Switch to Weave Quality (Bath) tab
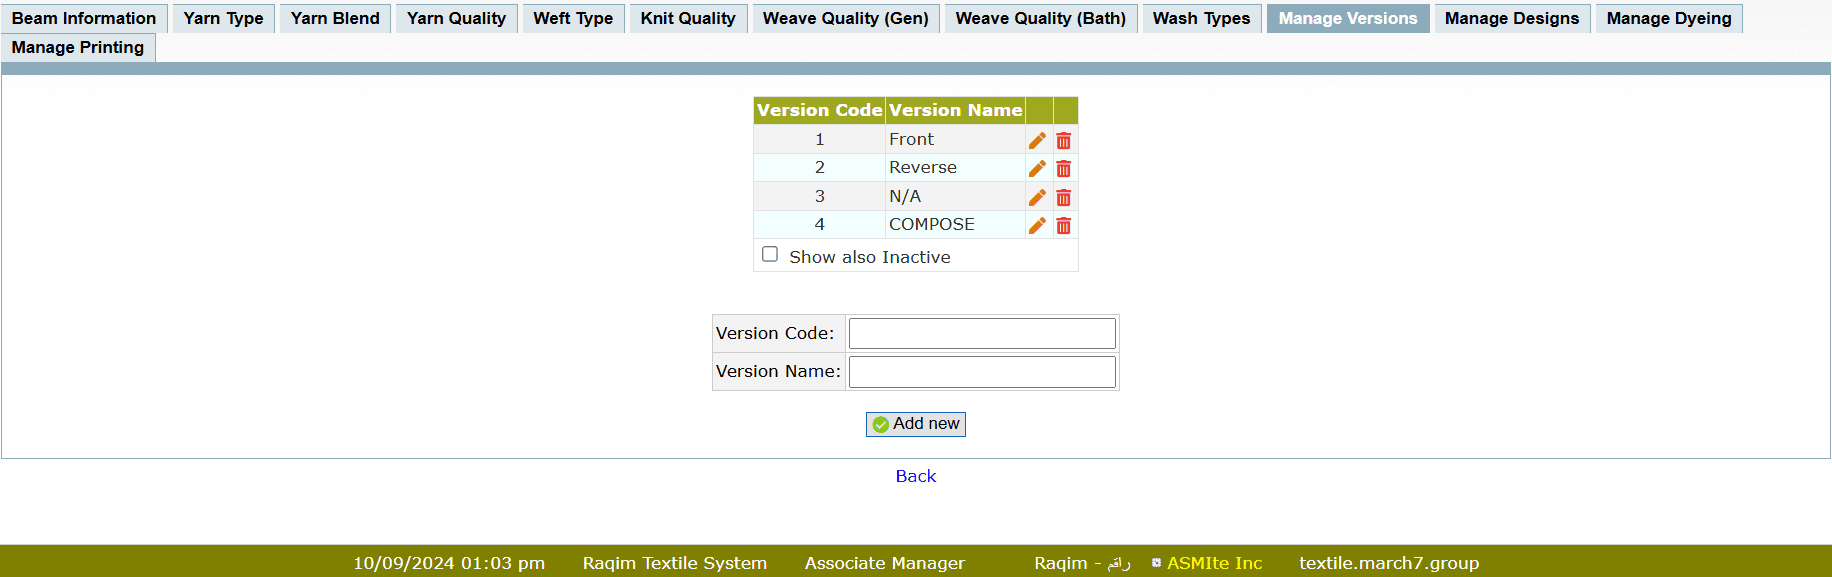The height and width of the screenshot is (577, 1832). coord(1040,18)
